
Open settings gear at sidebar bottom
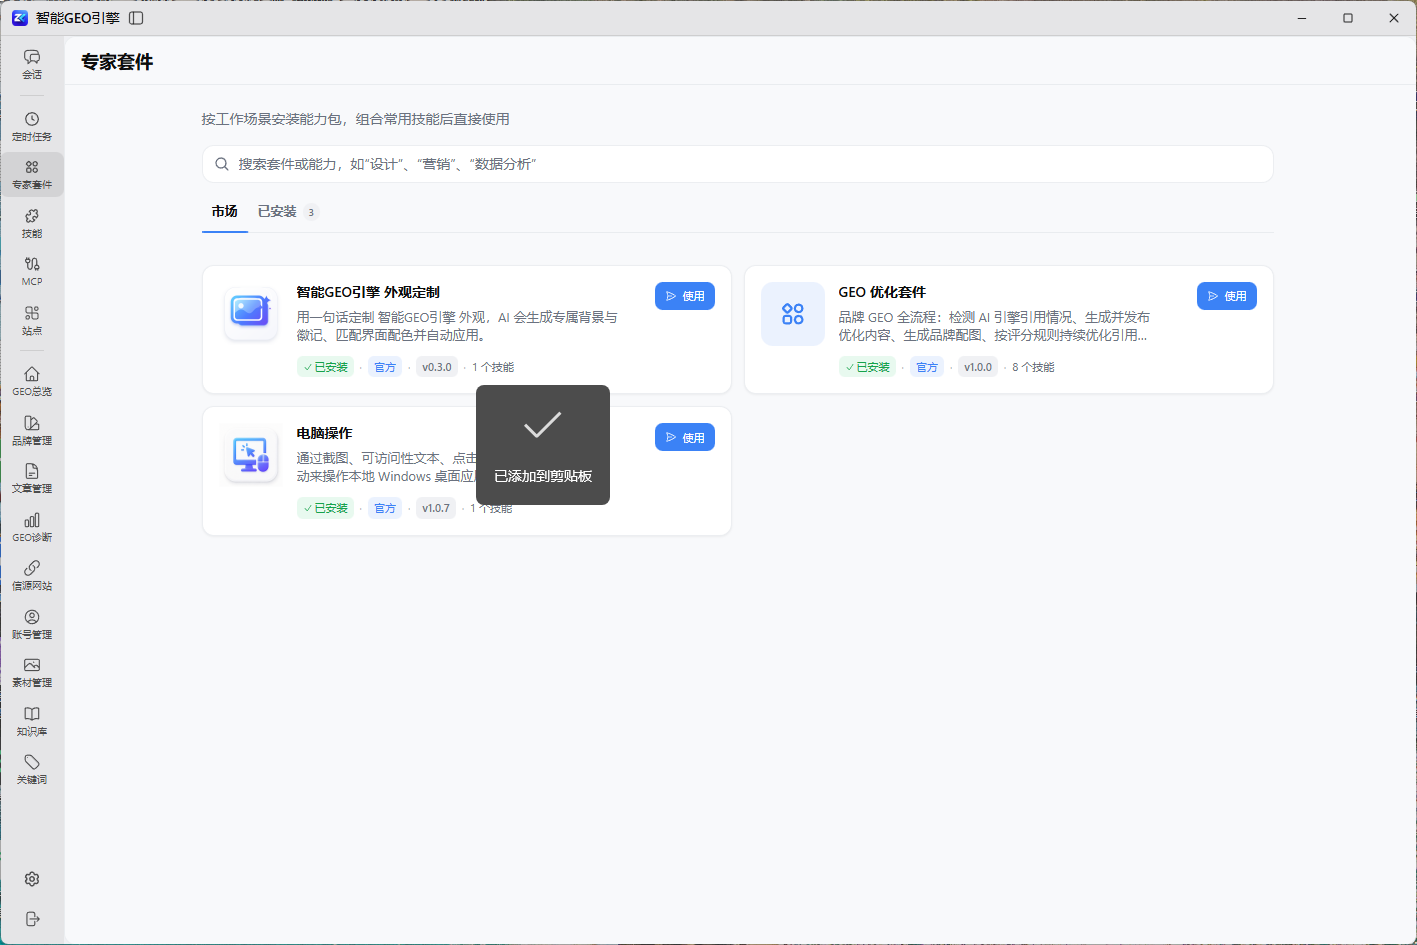point(32,879)
